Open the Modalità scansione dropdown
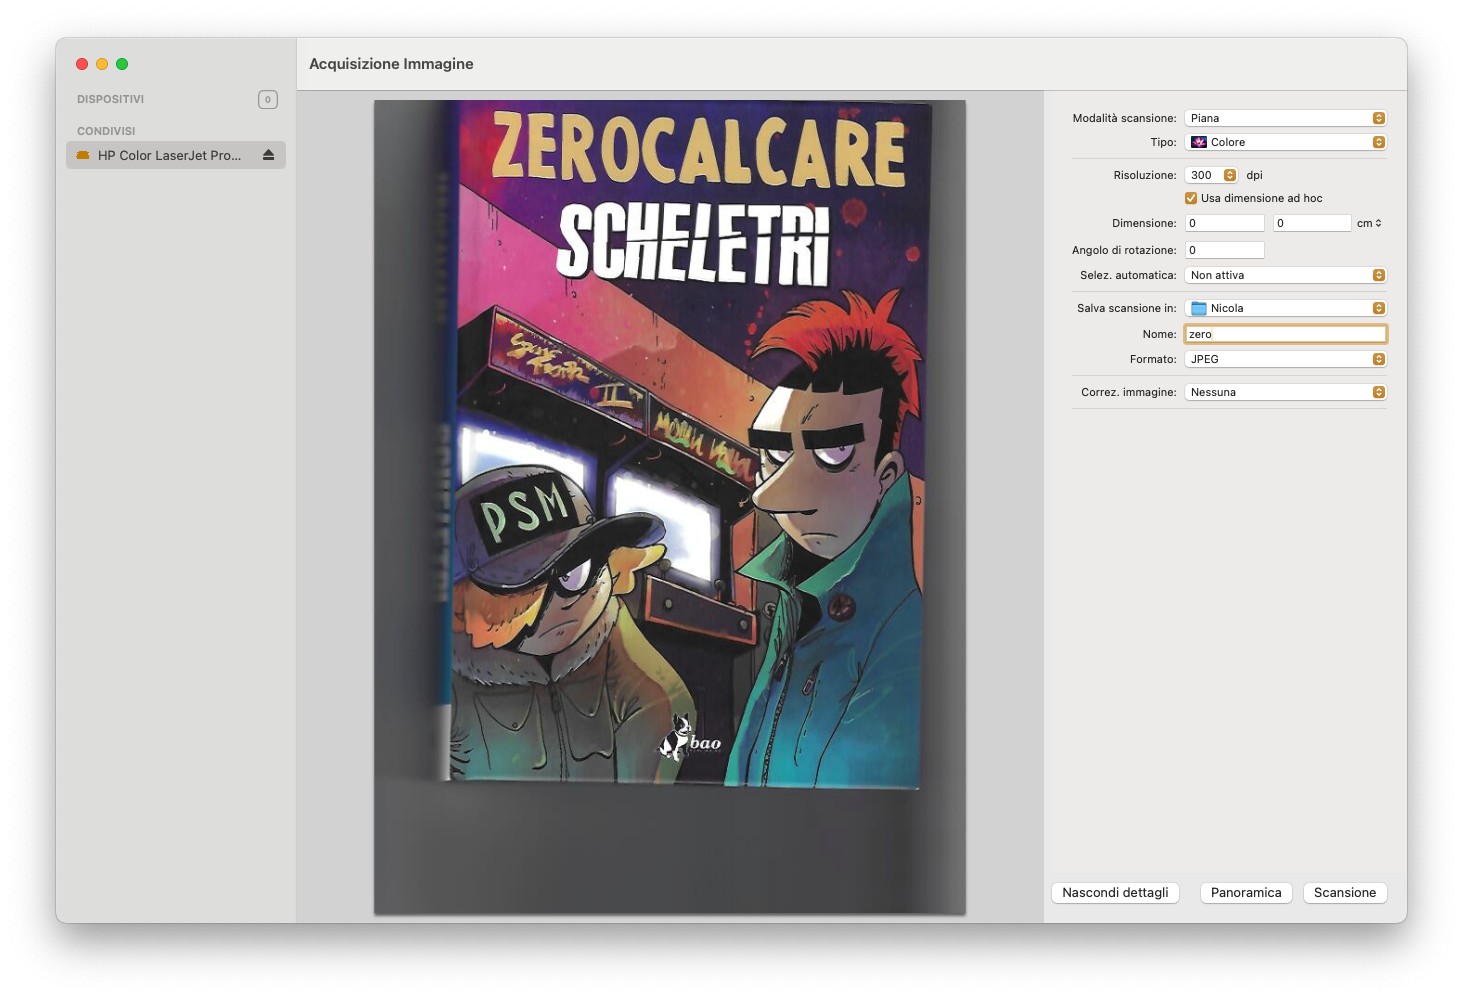This screenshot has height=997, width=1463. [1285, 118]
